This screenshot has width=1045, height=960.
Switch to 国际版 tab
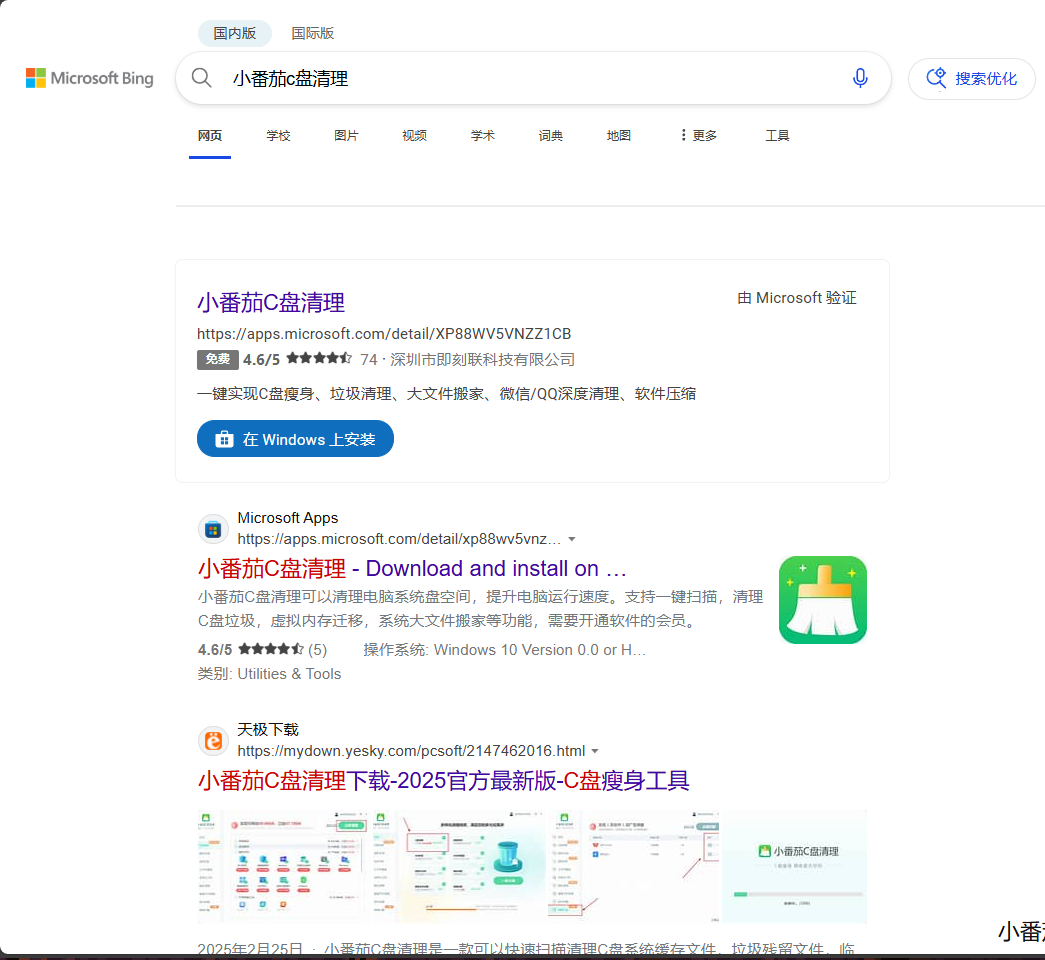click(313, 33)
